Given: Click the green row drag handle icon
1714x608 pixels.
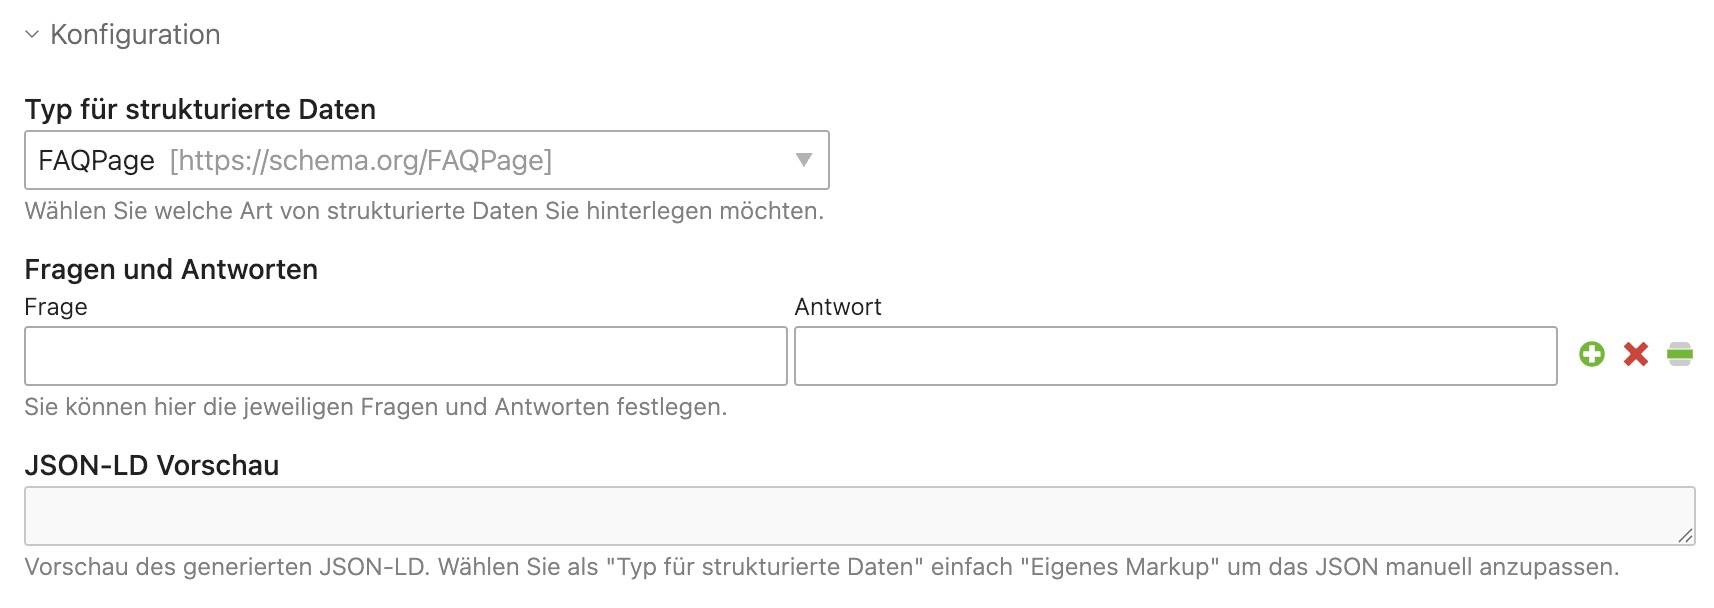Looking at the screenshot, I should pos(1680,354).
